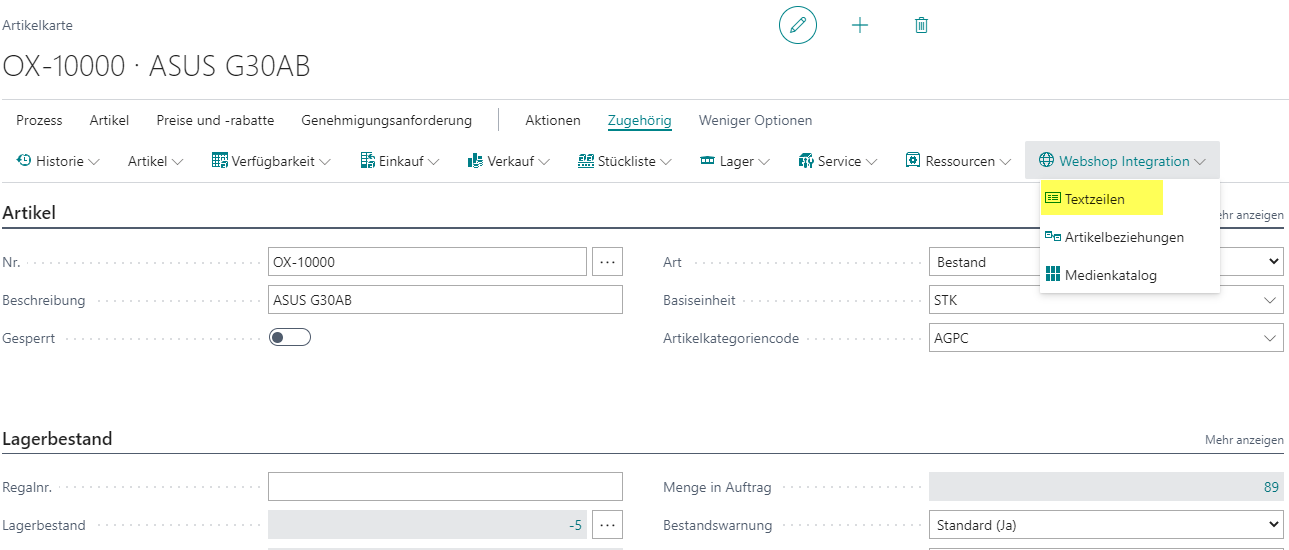Open the Verkauf dropdown chevron
The width and height of the screenshot is (1289, 550).
tap(544, 161)
